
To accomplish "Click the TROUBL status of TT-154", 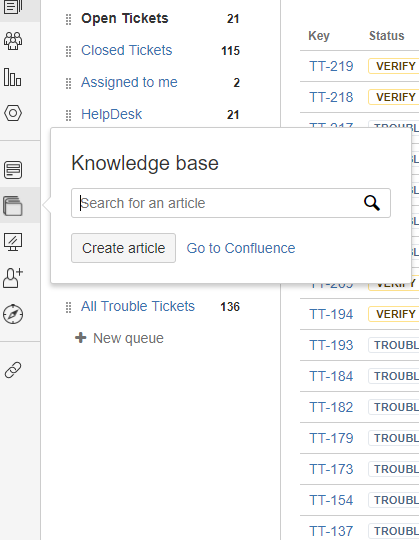I will click(x=394, y=500).
